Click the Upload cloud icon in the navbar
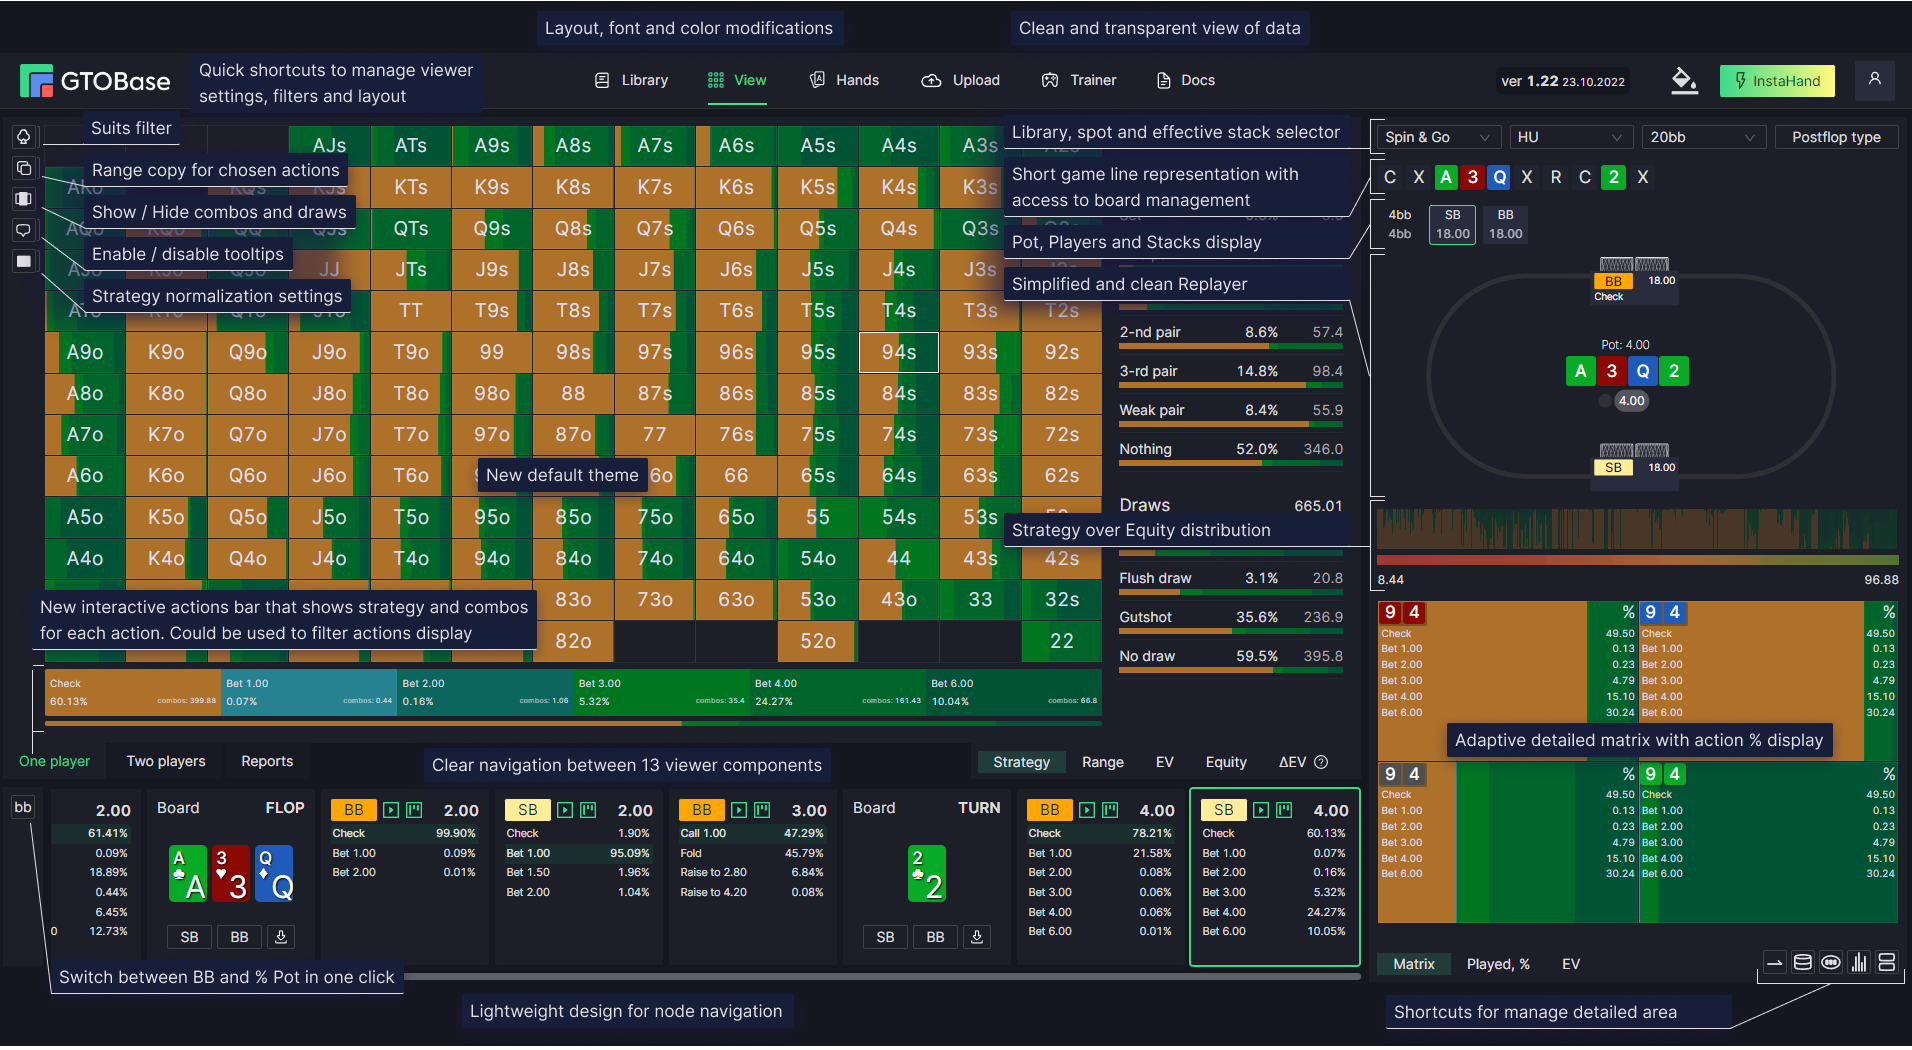1912x1050 pixels. tap(931, 80)
